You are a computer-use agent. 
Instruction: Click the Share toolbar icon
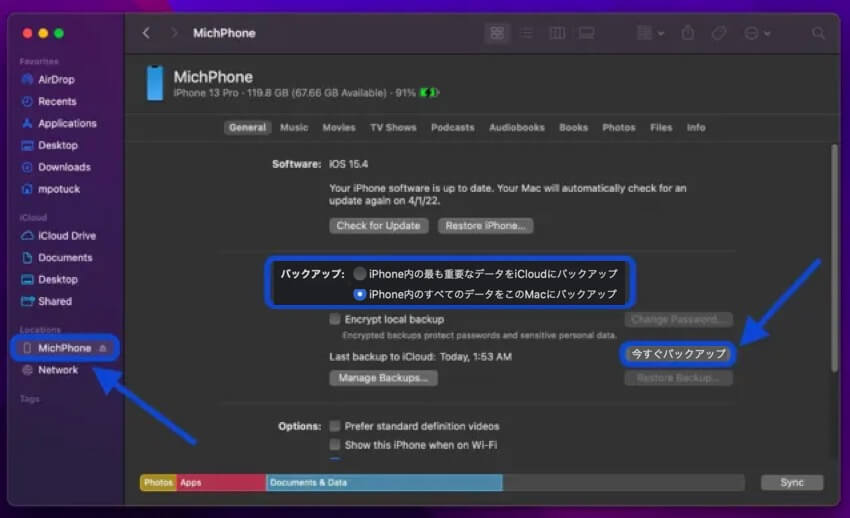[x=688, y=33]
